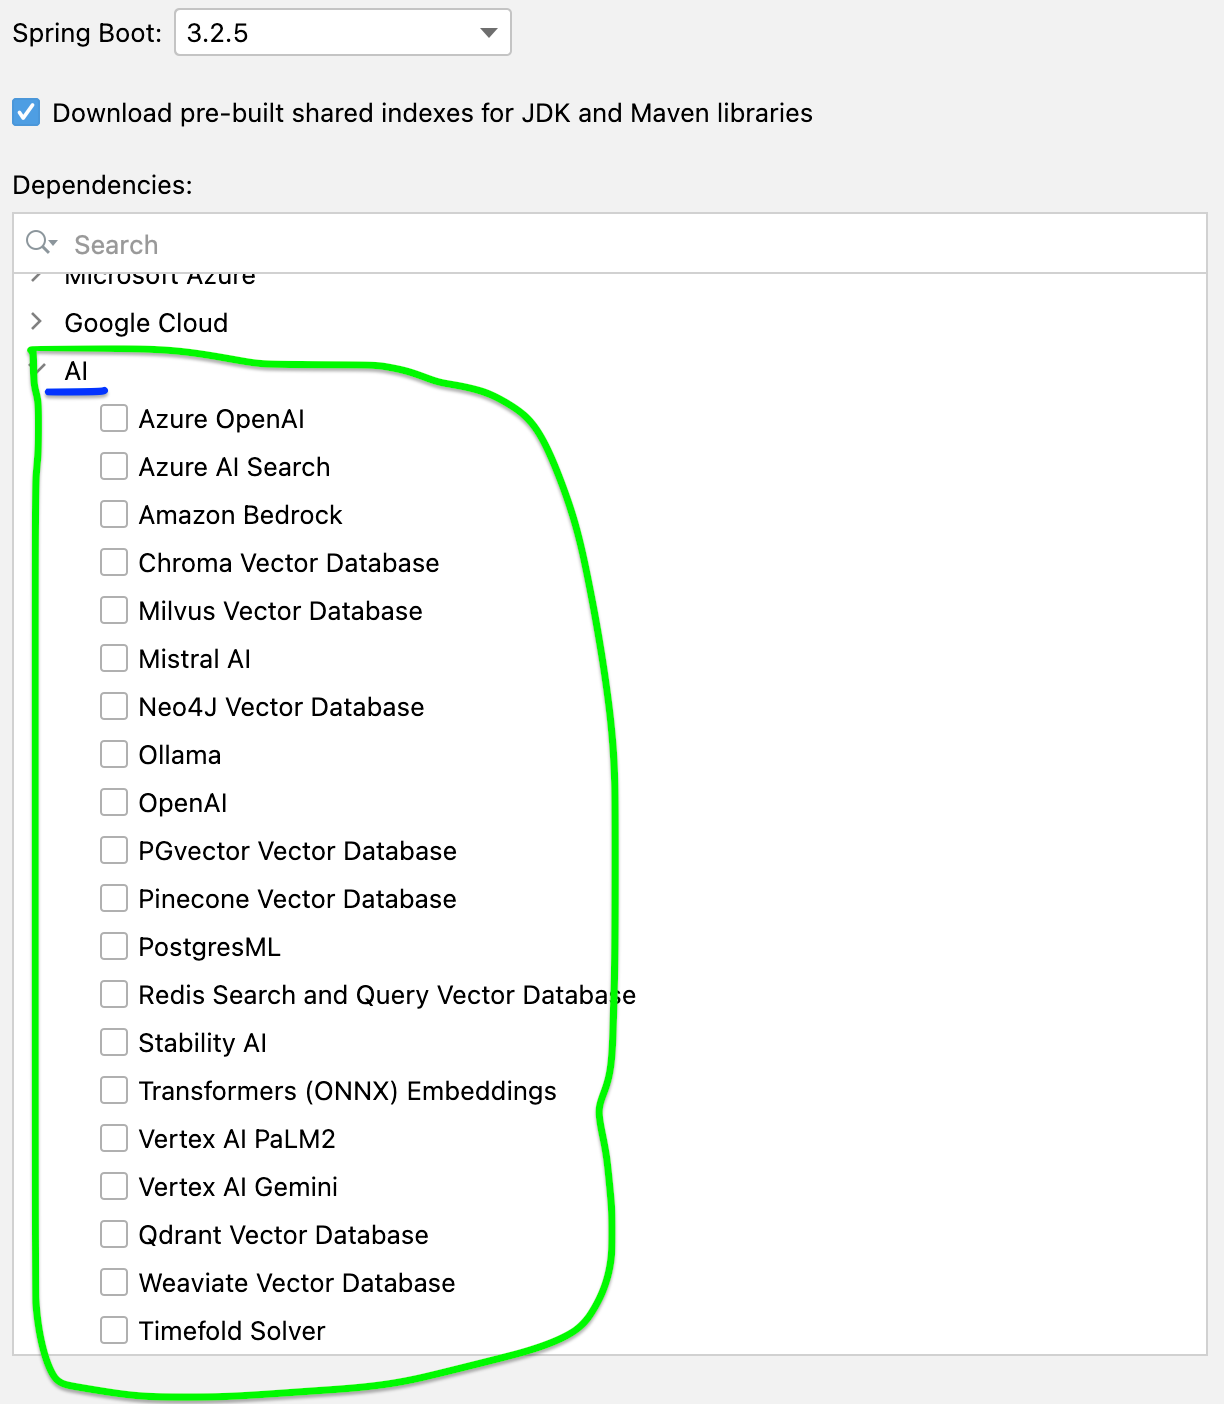Image resolution: width=1224 pixels, height=1404 pixels.
Task: Click the search magnifier icon
Action: (x=35, y=242)
